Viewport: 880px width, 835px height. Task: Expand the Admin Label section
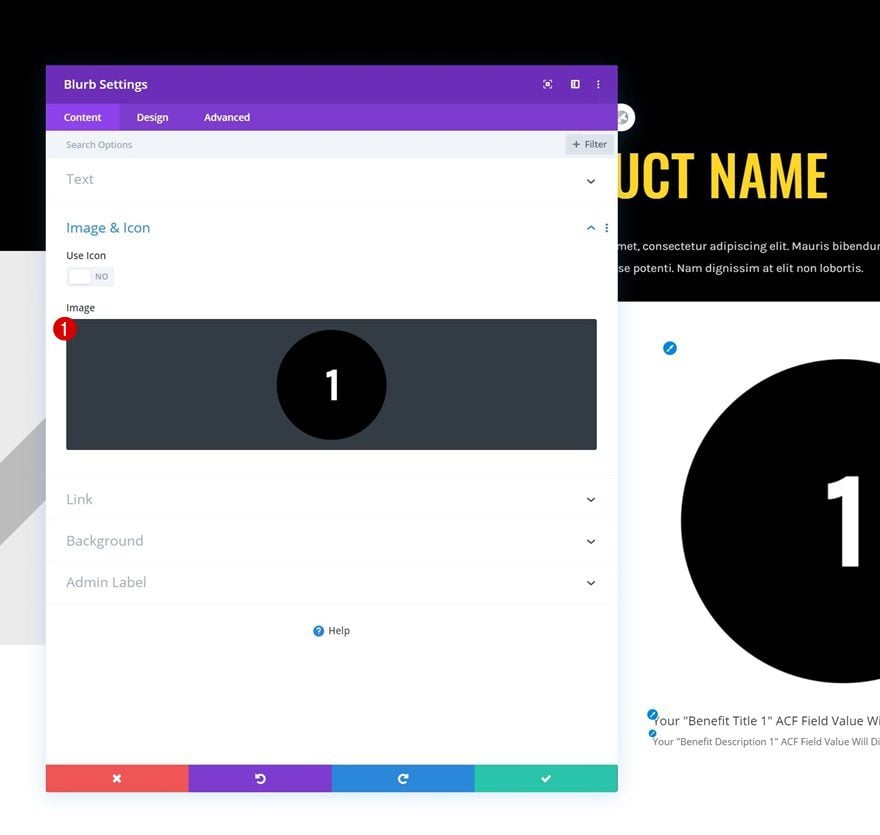coord(331,582)
